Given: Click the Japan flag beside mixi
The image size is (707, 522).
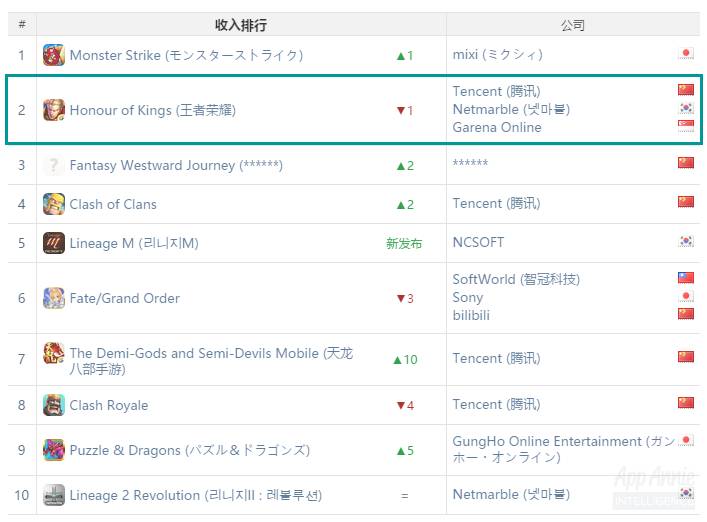Looking at the screenshot, I should point(686,54).
